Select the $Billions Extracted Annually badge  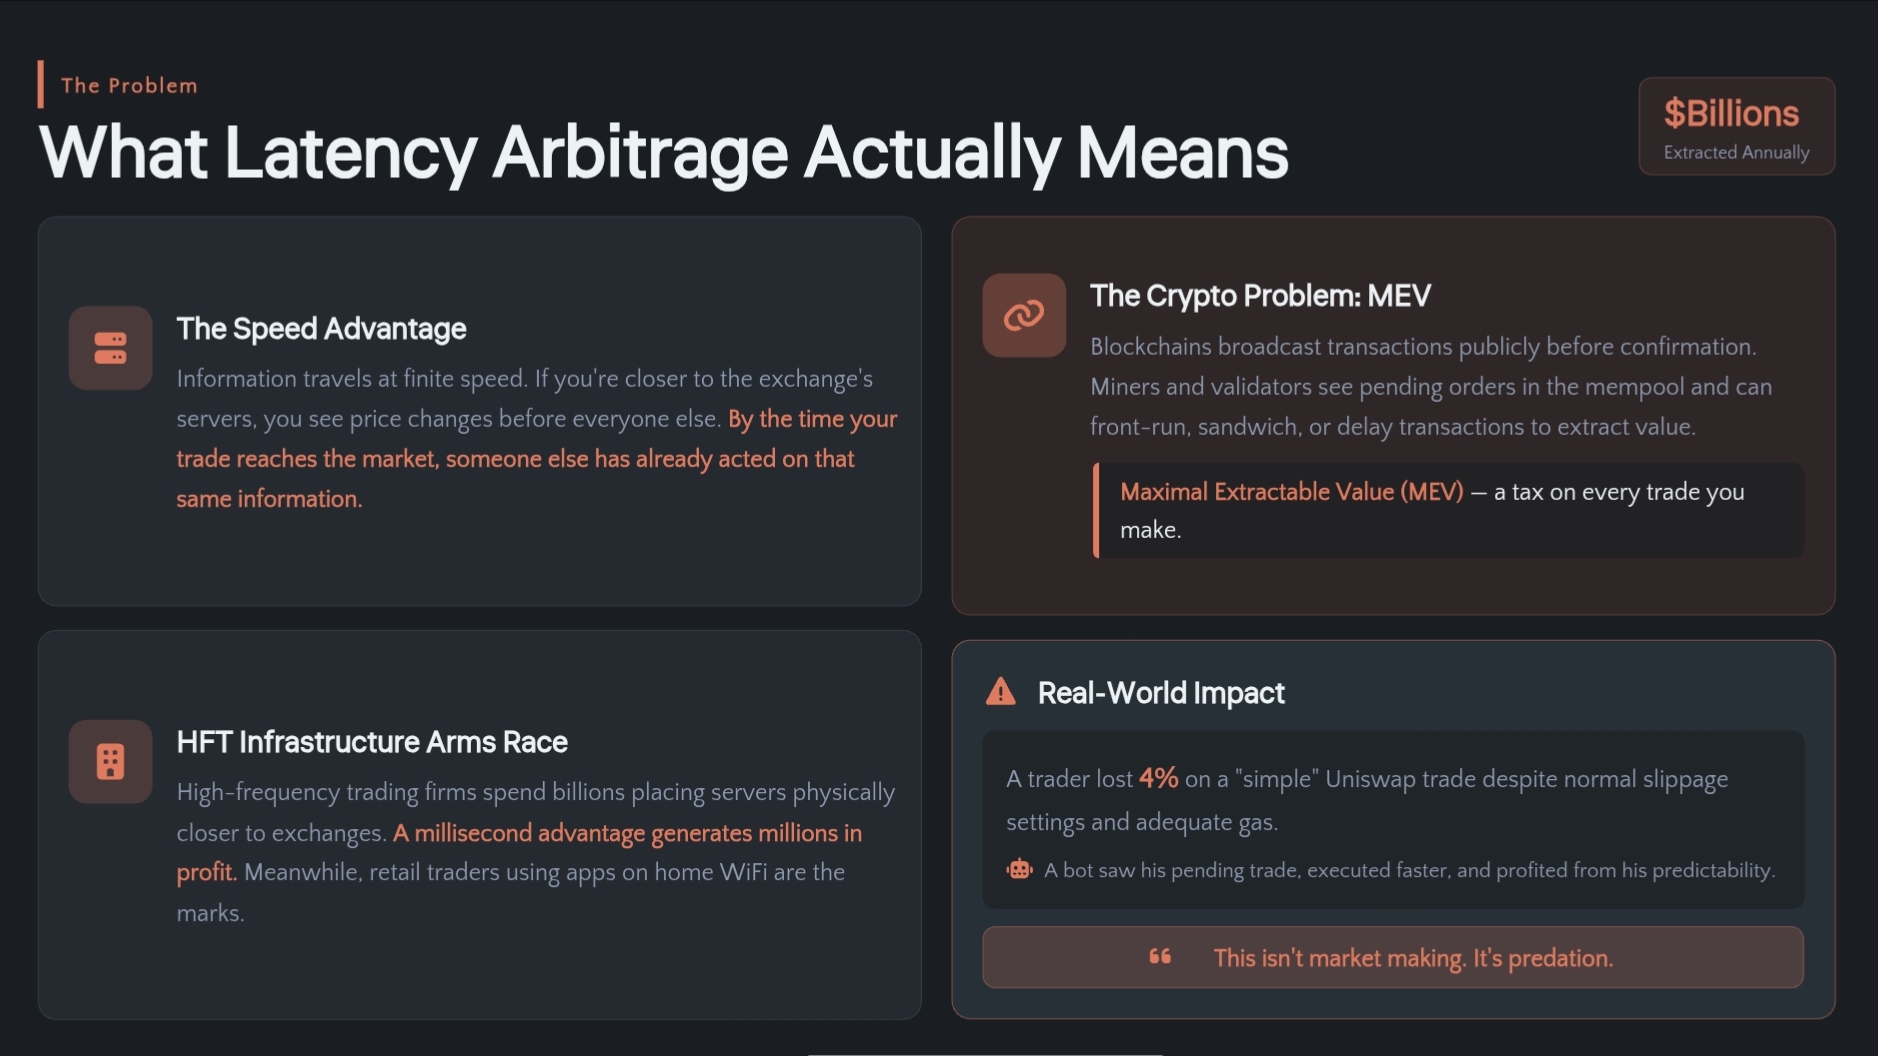pyautogui.click(x=1736, y=126)
